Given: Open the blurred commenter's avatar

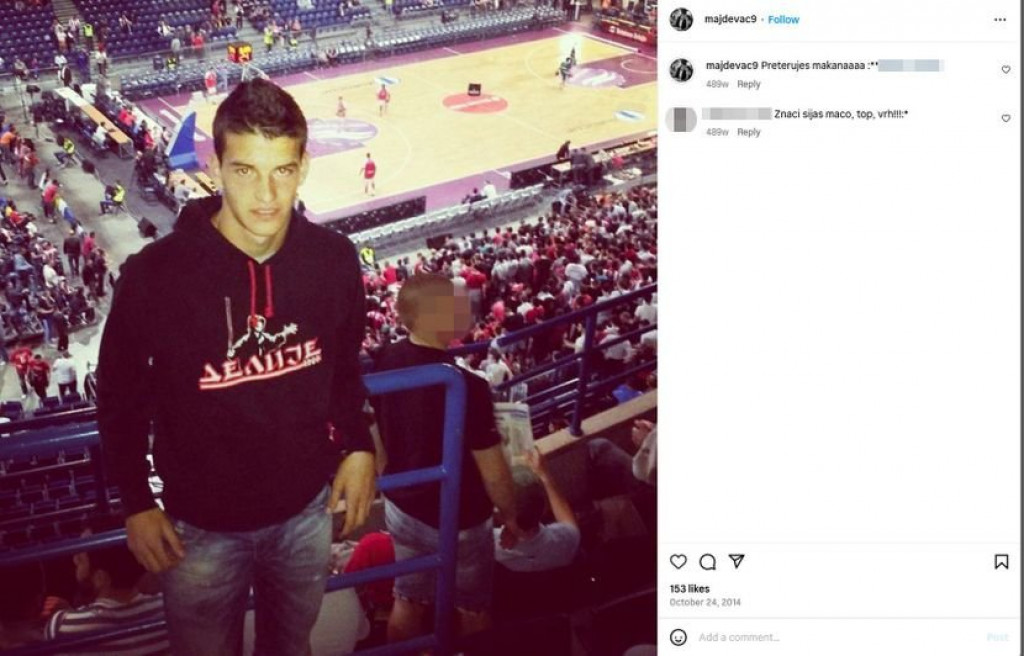Looking at the screenshot, I should point(680,120).
